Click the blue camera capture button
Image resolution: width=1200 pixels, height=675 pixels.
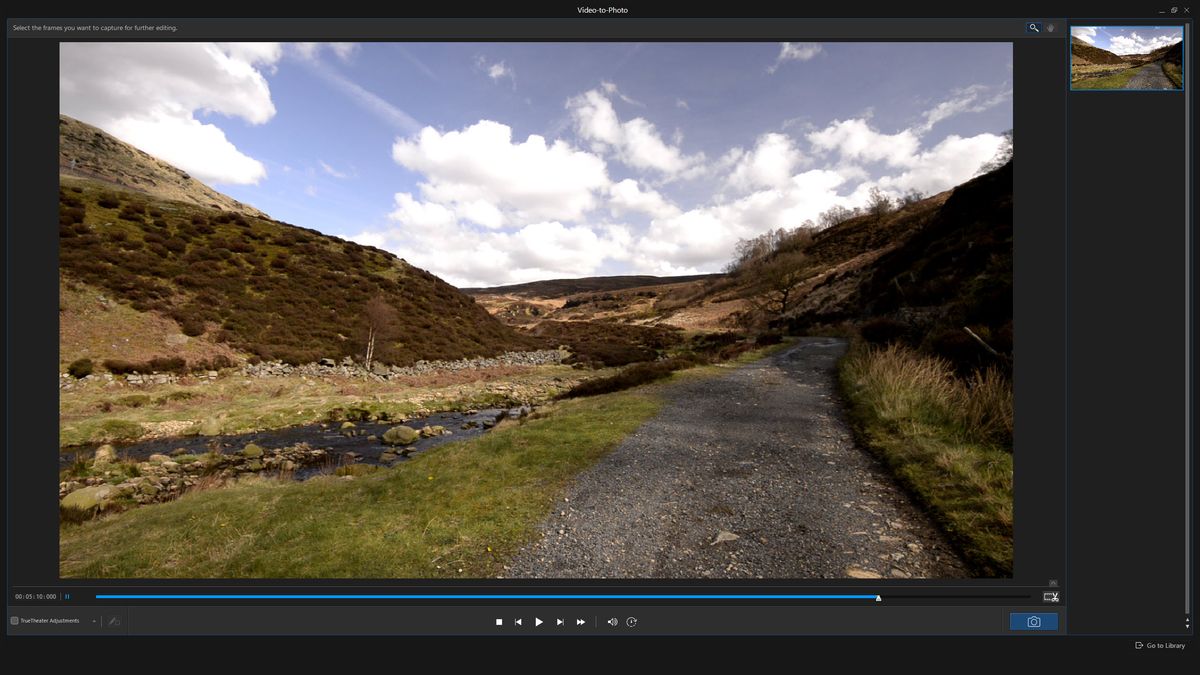tap(1034, 621)
